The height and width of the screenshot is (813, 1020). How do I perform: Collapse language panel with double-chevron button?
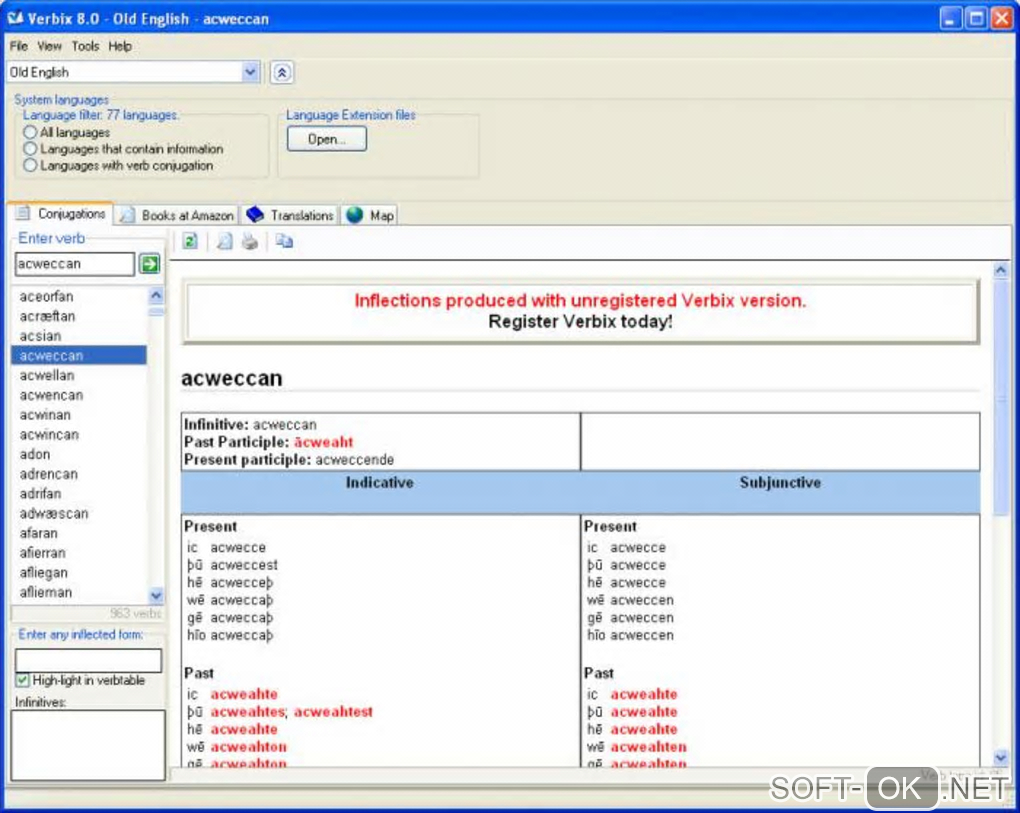click(282, 72)
